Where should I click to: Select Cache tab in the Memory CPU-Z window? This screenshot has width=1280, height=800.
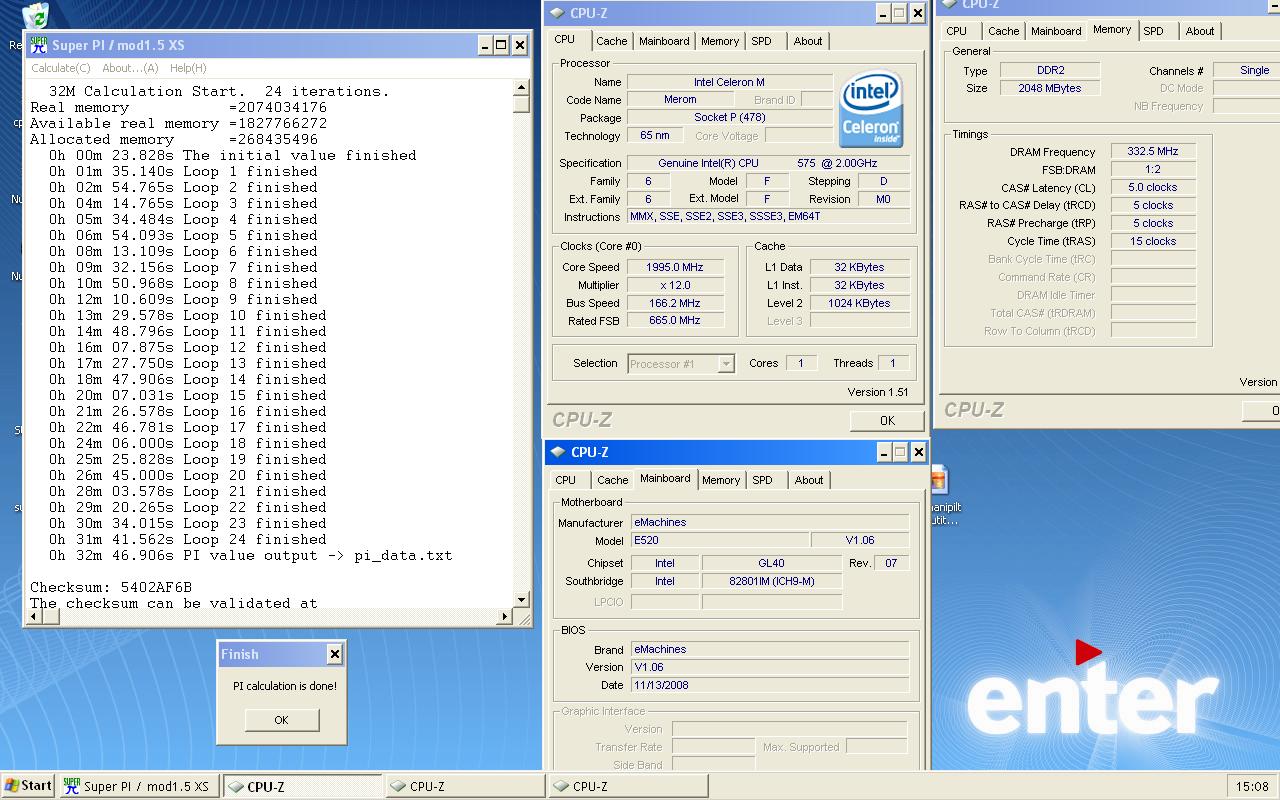1004,31
